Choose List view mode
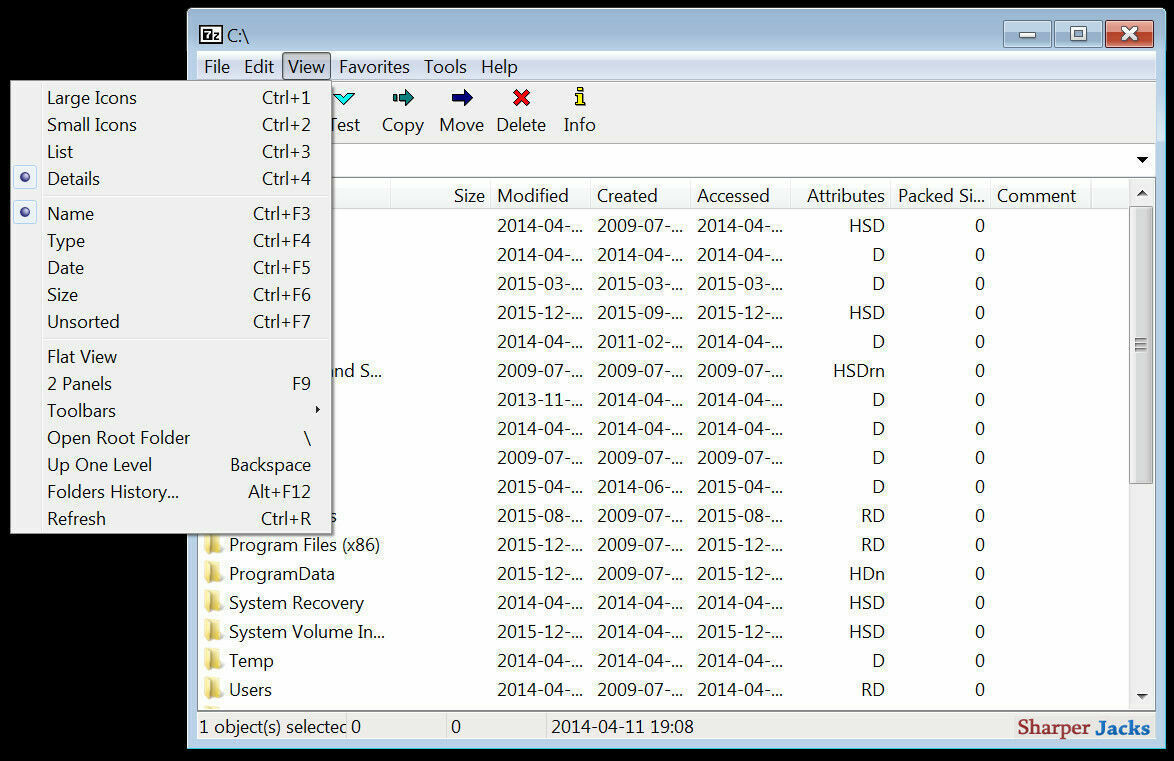 170,152
